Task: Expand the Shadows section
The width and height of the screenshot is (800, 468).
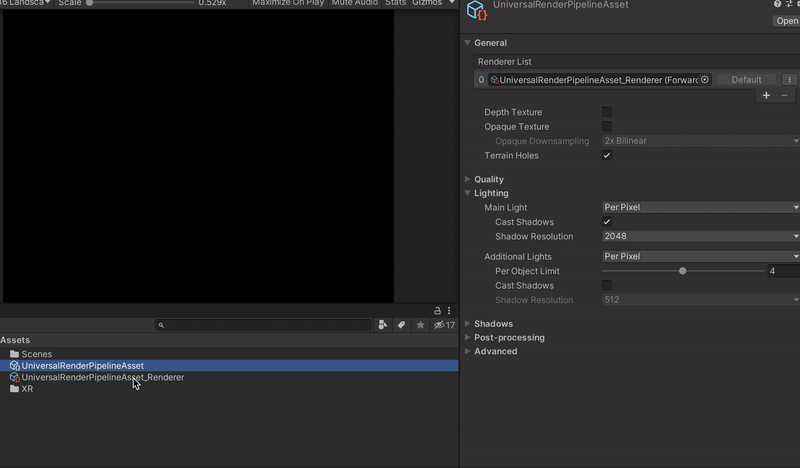Action: 467,324
